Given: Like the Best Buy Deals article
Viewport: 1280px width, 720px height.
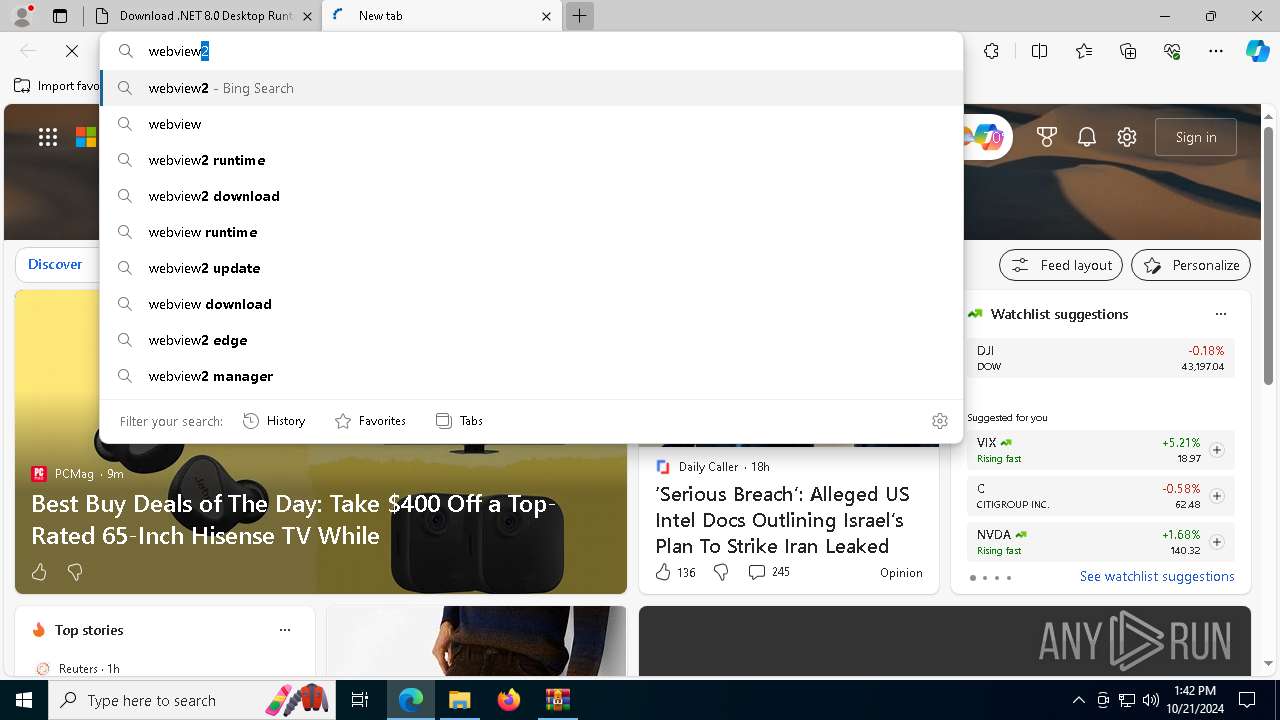Looking at the screenshot, I should pos(39,572).
